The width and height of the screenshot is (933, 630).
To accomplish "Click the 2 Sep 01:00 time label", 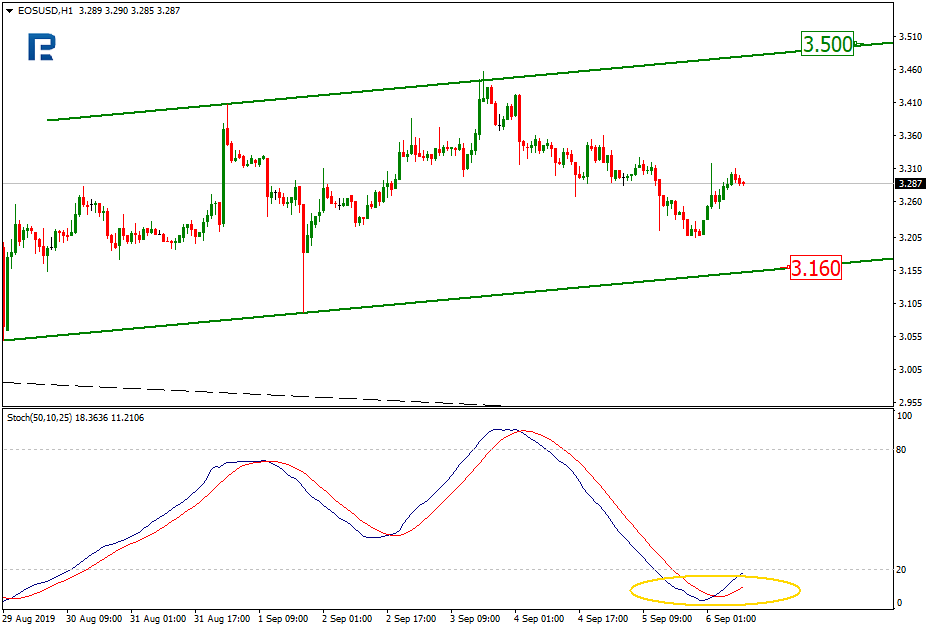I will 347,619.
